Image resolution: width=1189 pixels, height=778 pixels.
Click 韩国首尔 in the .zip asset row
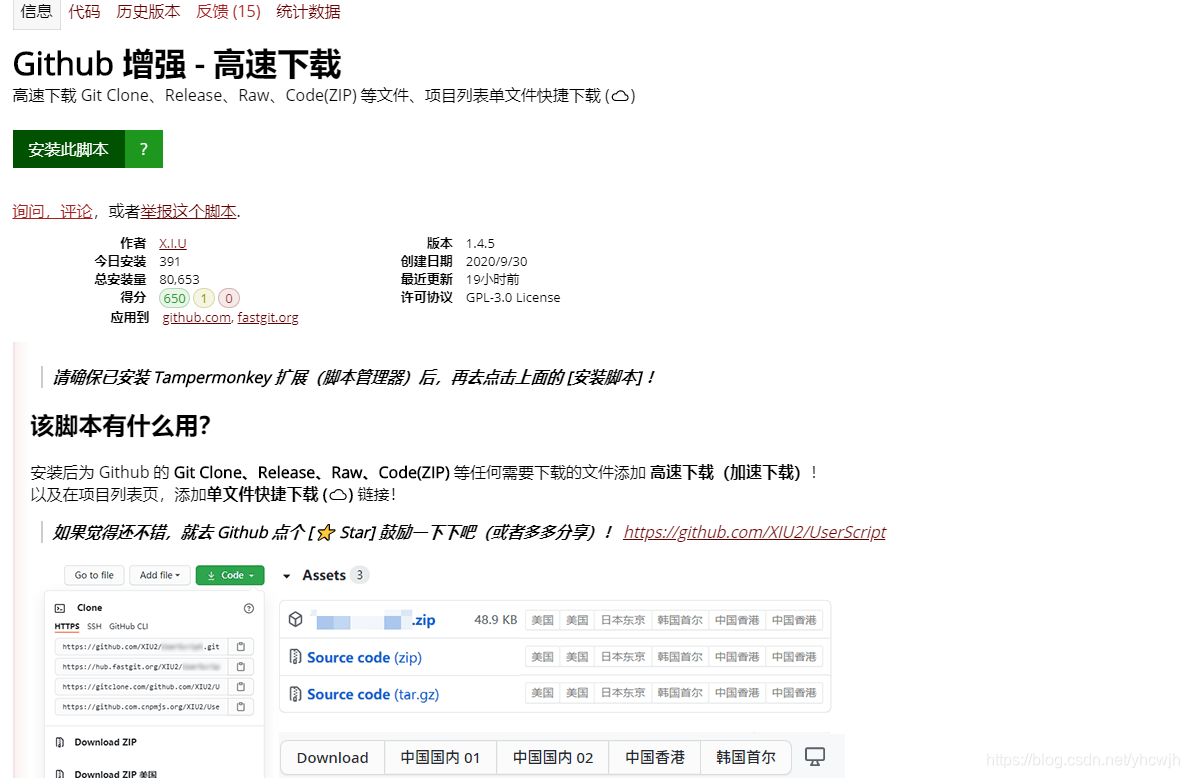coord(679,620)
